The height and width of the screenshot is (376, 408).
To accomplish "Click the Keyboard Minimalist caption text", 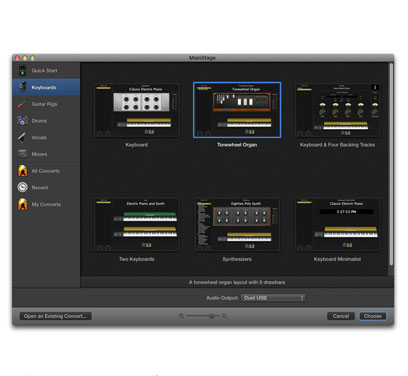I will 337,259.
